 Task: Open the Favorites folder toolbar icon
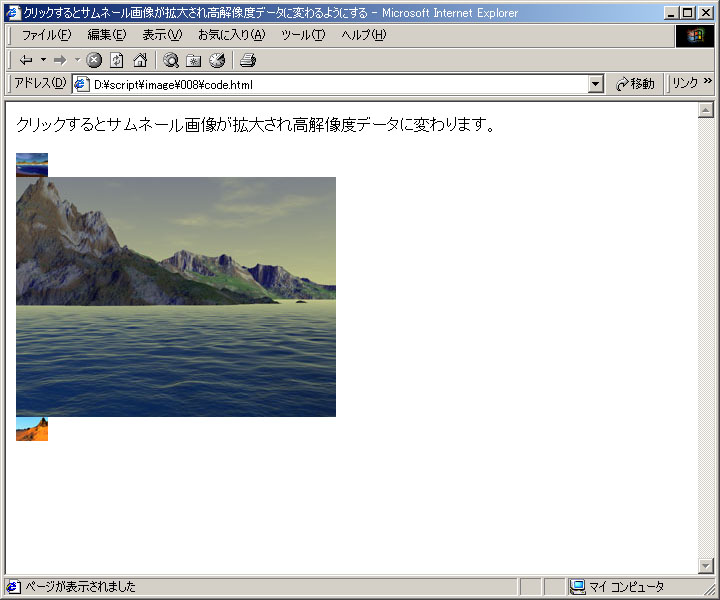pos(194,60)
